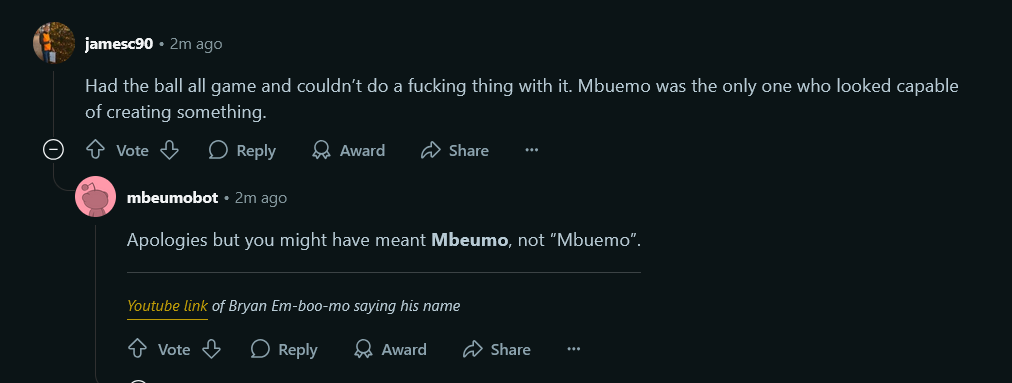Image resolution: width=1012 pixels, height=383 pixels.
Task: Open more options on mbeumobot's reply
Action: (x=573, y=349)
